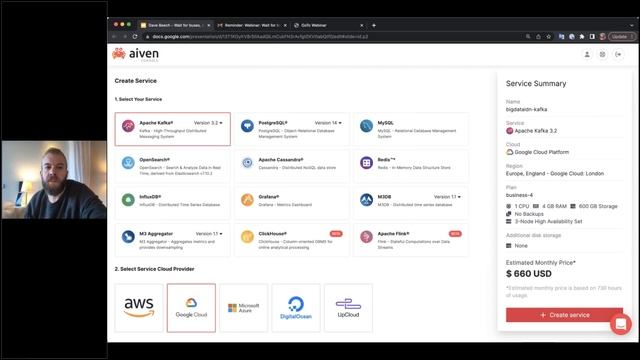Click the 3-Node High Availability Set text

point(548,222)
